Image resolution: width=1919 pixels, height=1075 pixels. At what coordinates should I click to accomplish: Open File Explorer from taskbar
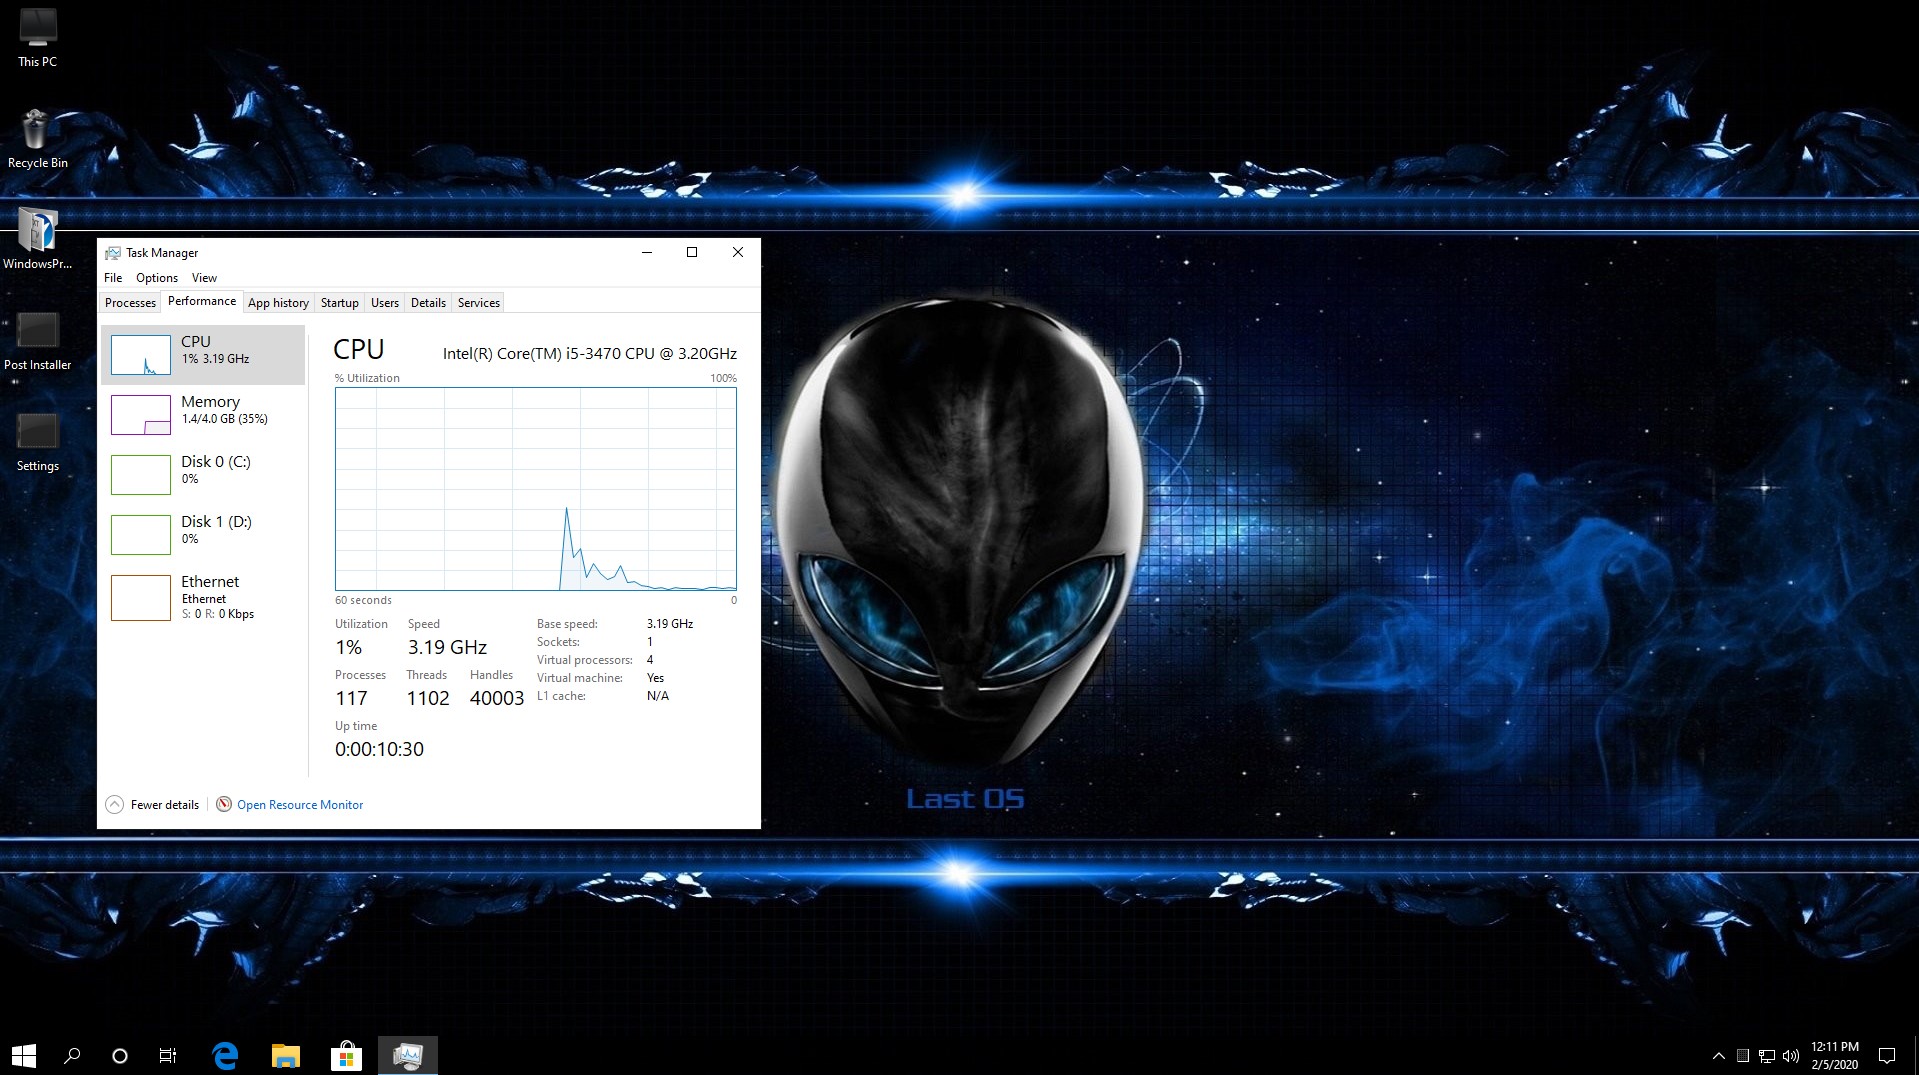pos(286,1055)
